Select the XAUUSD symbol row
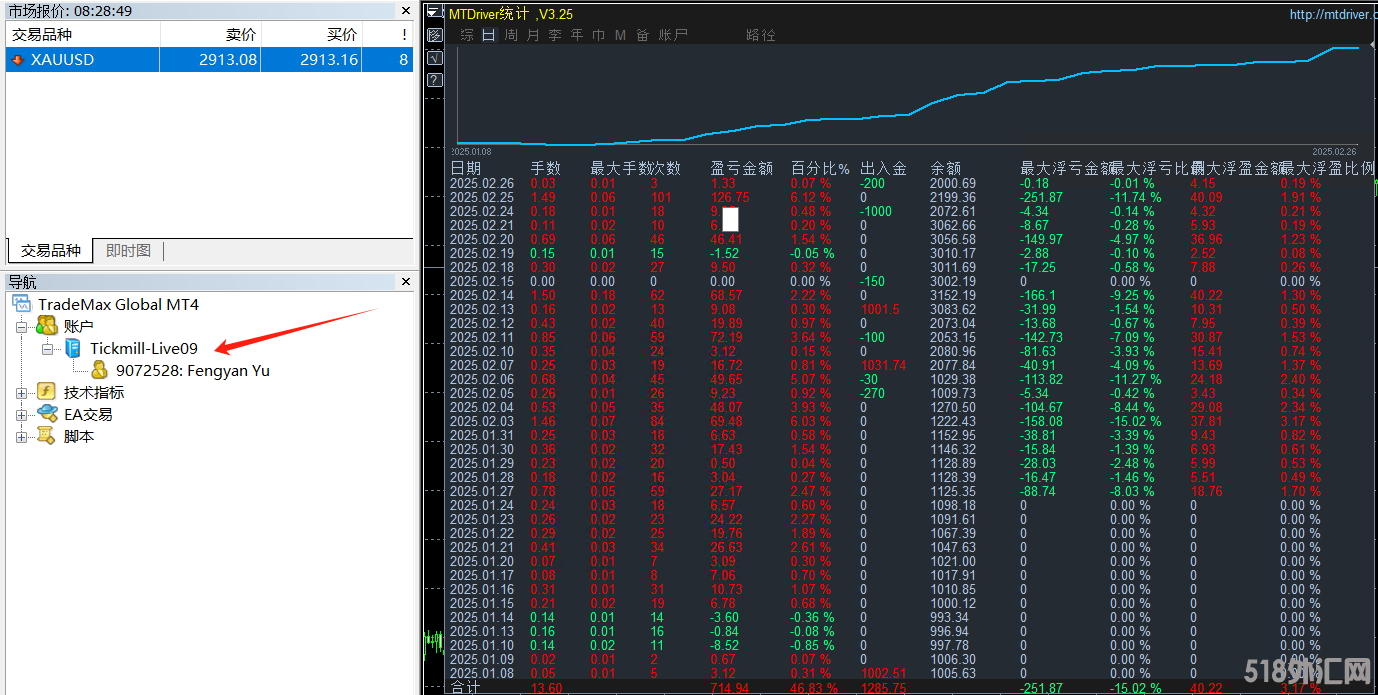The width and height of the screenshot is (1378, 695). point(209,60)
